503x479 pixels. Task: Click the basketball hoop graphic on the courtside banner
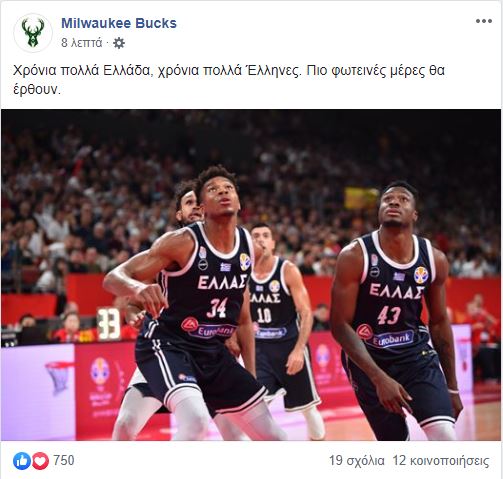click(x=59, y=377)
